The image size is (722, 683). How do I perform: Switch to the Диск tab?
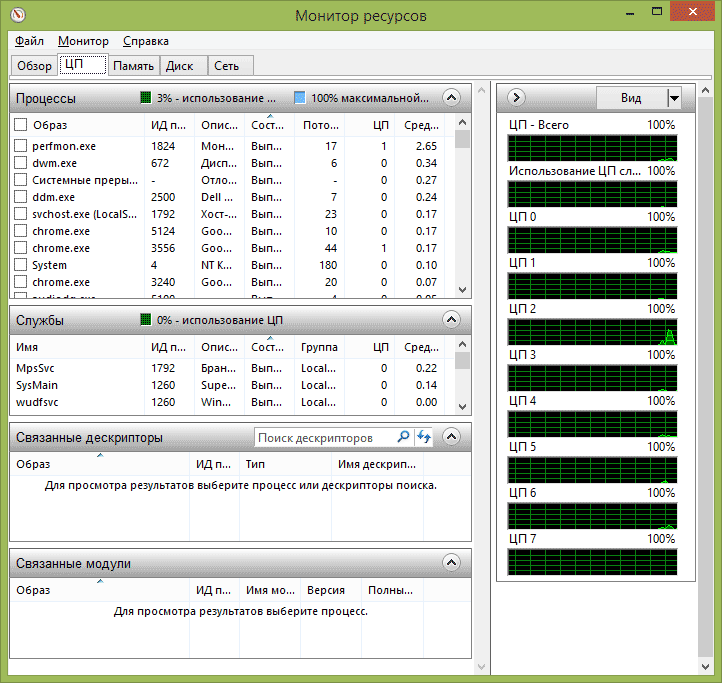(x=184, y=66)
